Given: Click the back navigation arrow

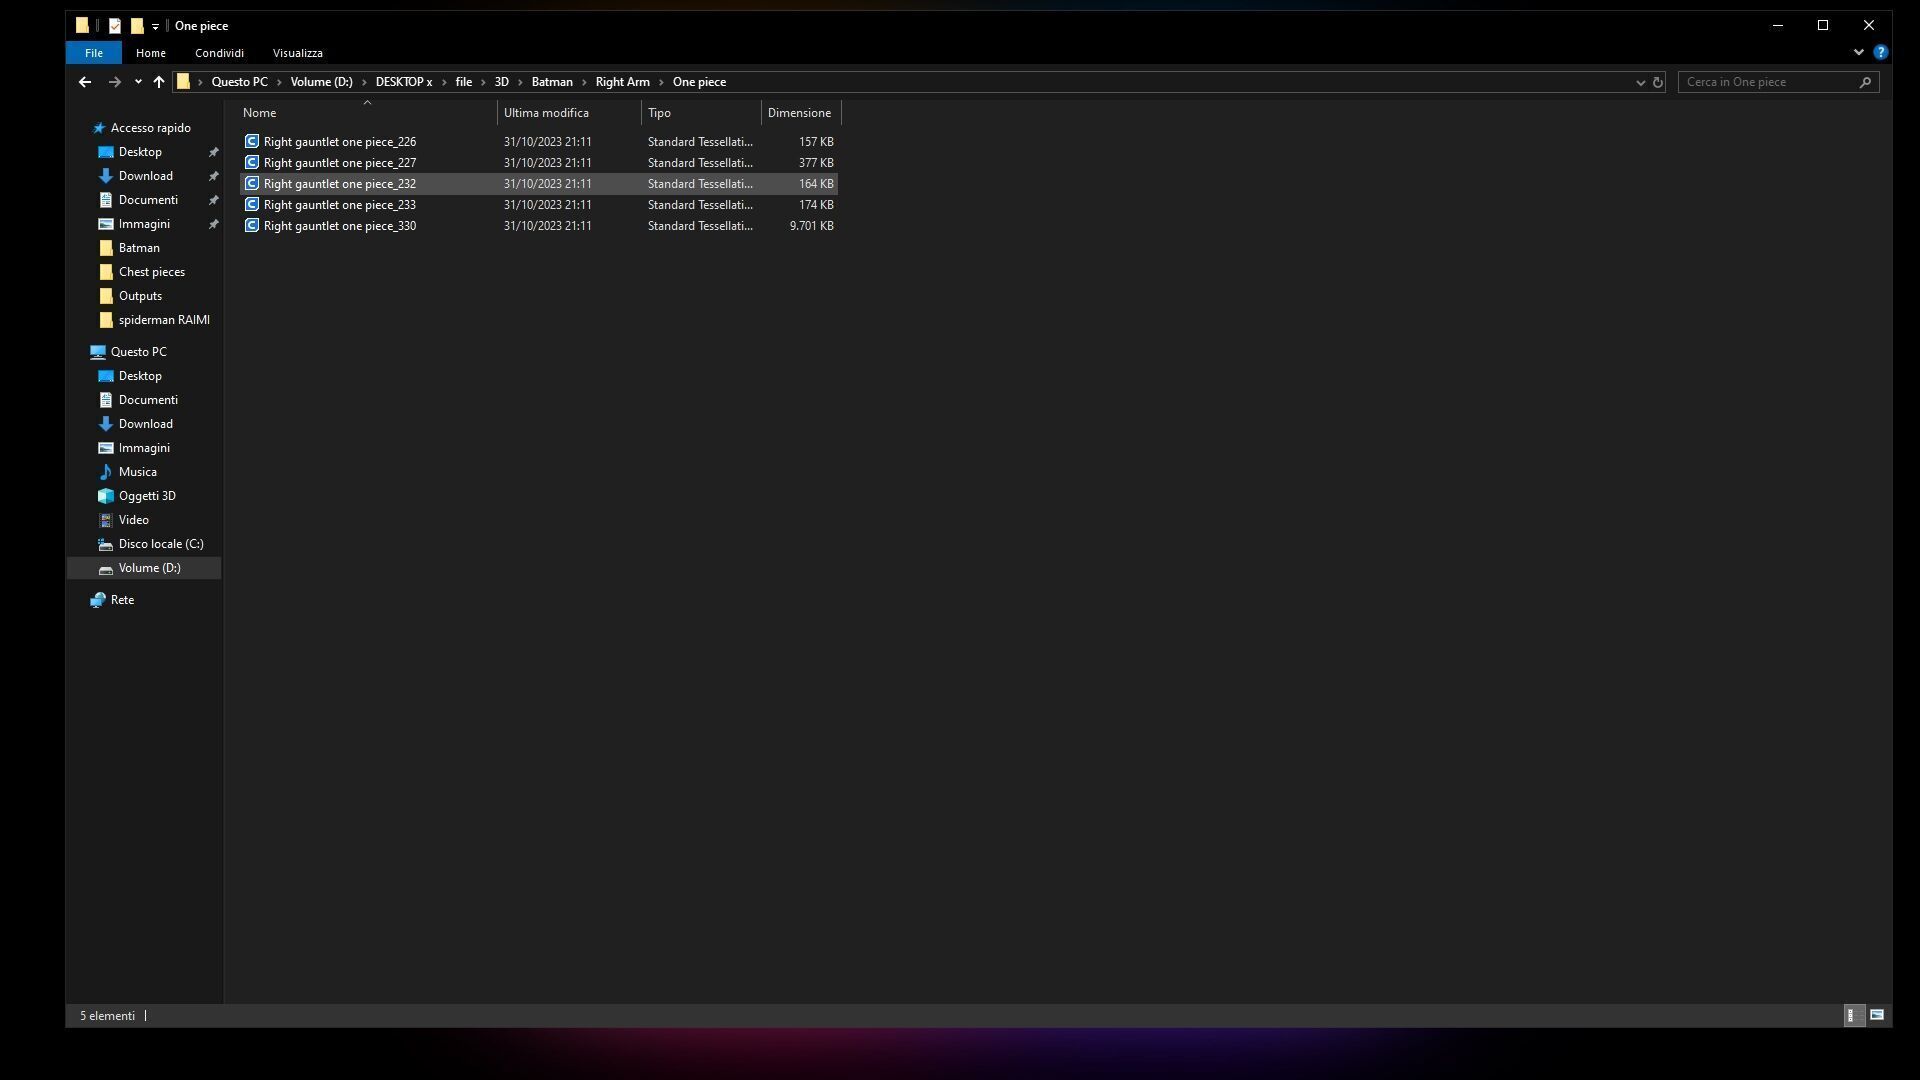Looking at the screenshot, I should 85,82.
